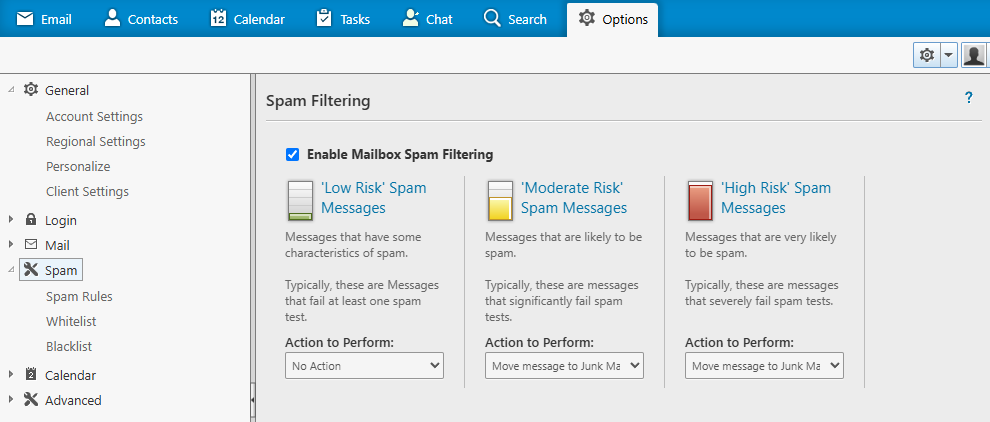Click the Options gear icon in tab
990x422 pixels.
click(x=587, y=18)
